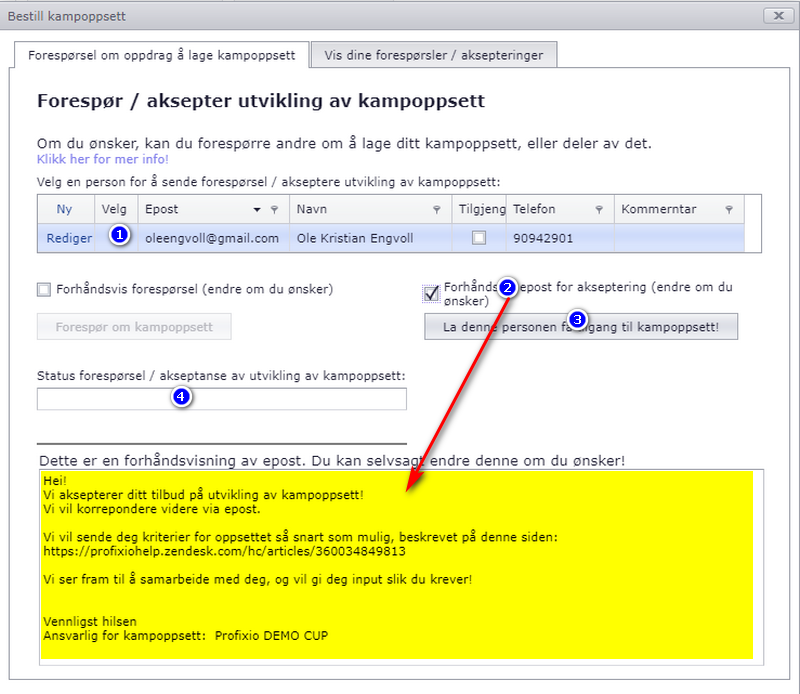Open filter icon in Epost column header
The image size is (800, 694).
(x=274, y=210)
